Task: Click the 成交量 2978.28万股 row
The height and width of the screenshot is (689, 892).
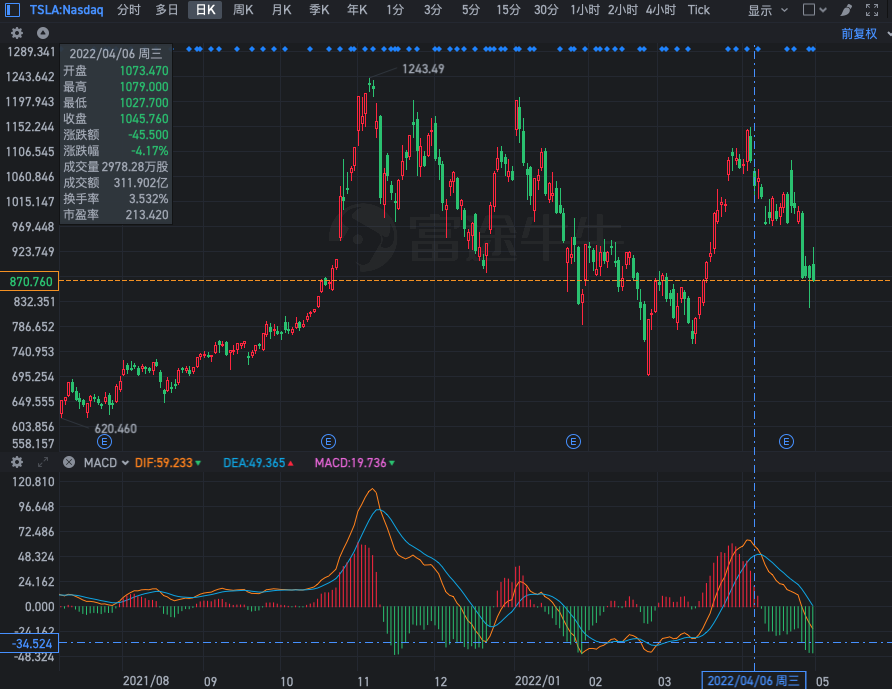Action: 115,167
